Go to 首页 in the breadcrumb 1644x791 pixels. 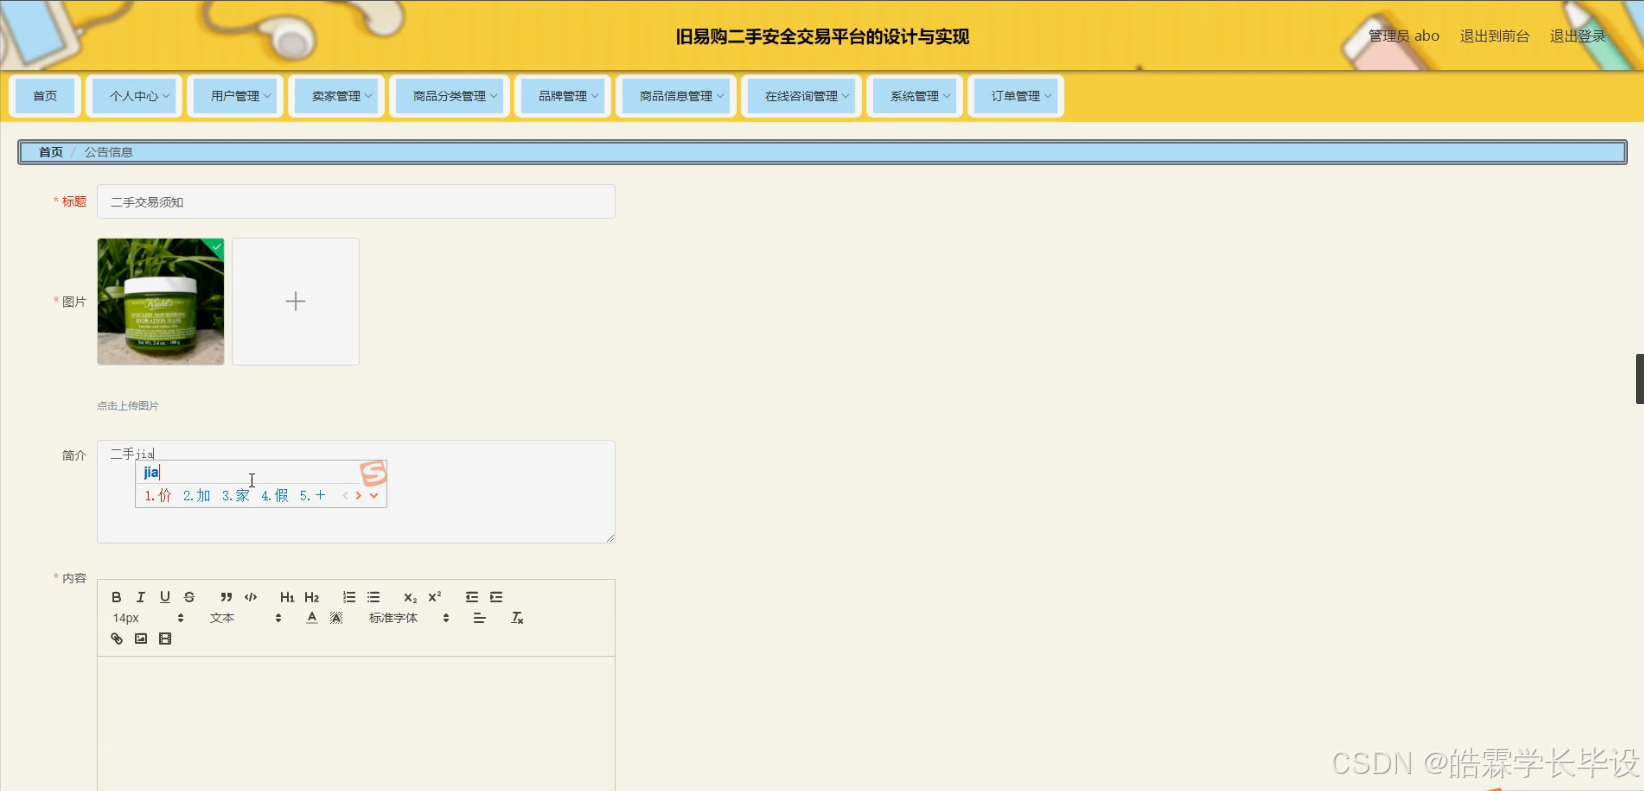coord(51,152)
